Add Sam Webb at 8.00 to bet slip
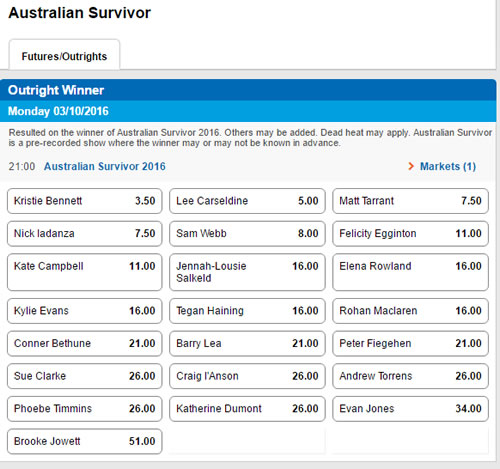 pyautogui.click(x=247, y=234)
